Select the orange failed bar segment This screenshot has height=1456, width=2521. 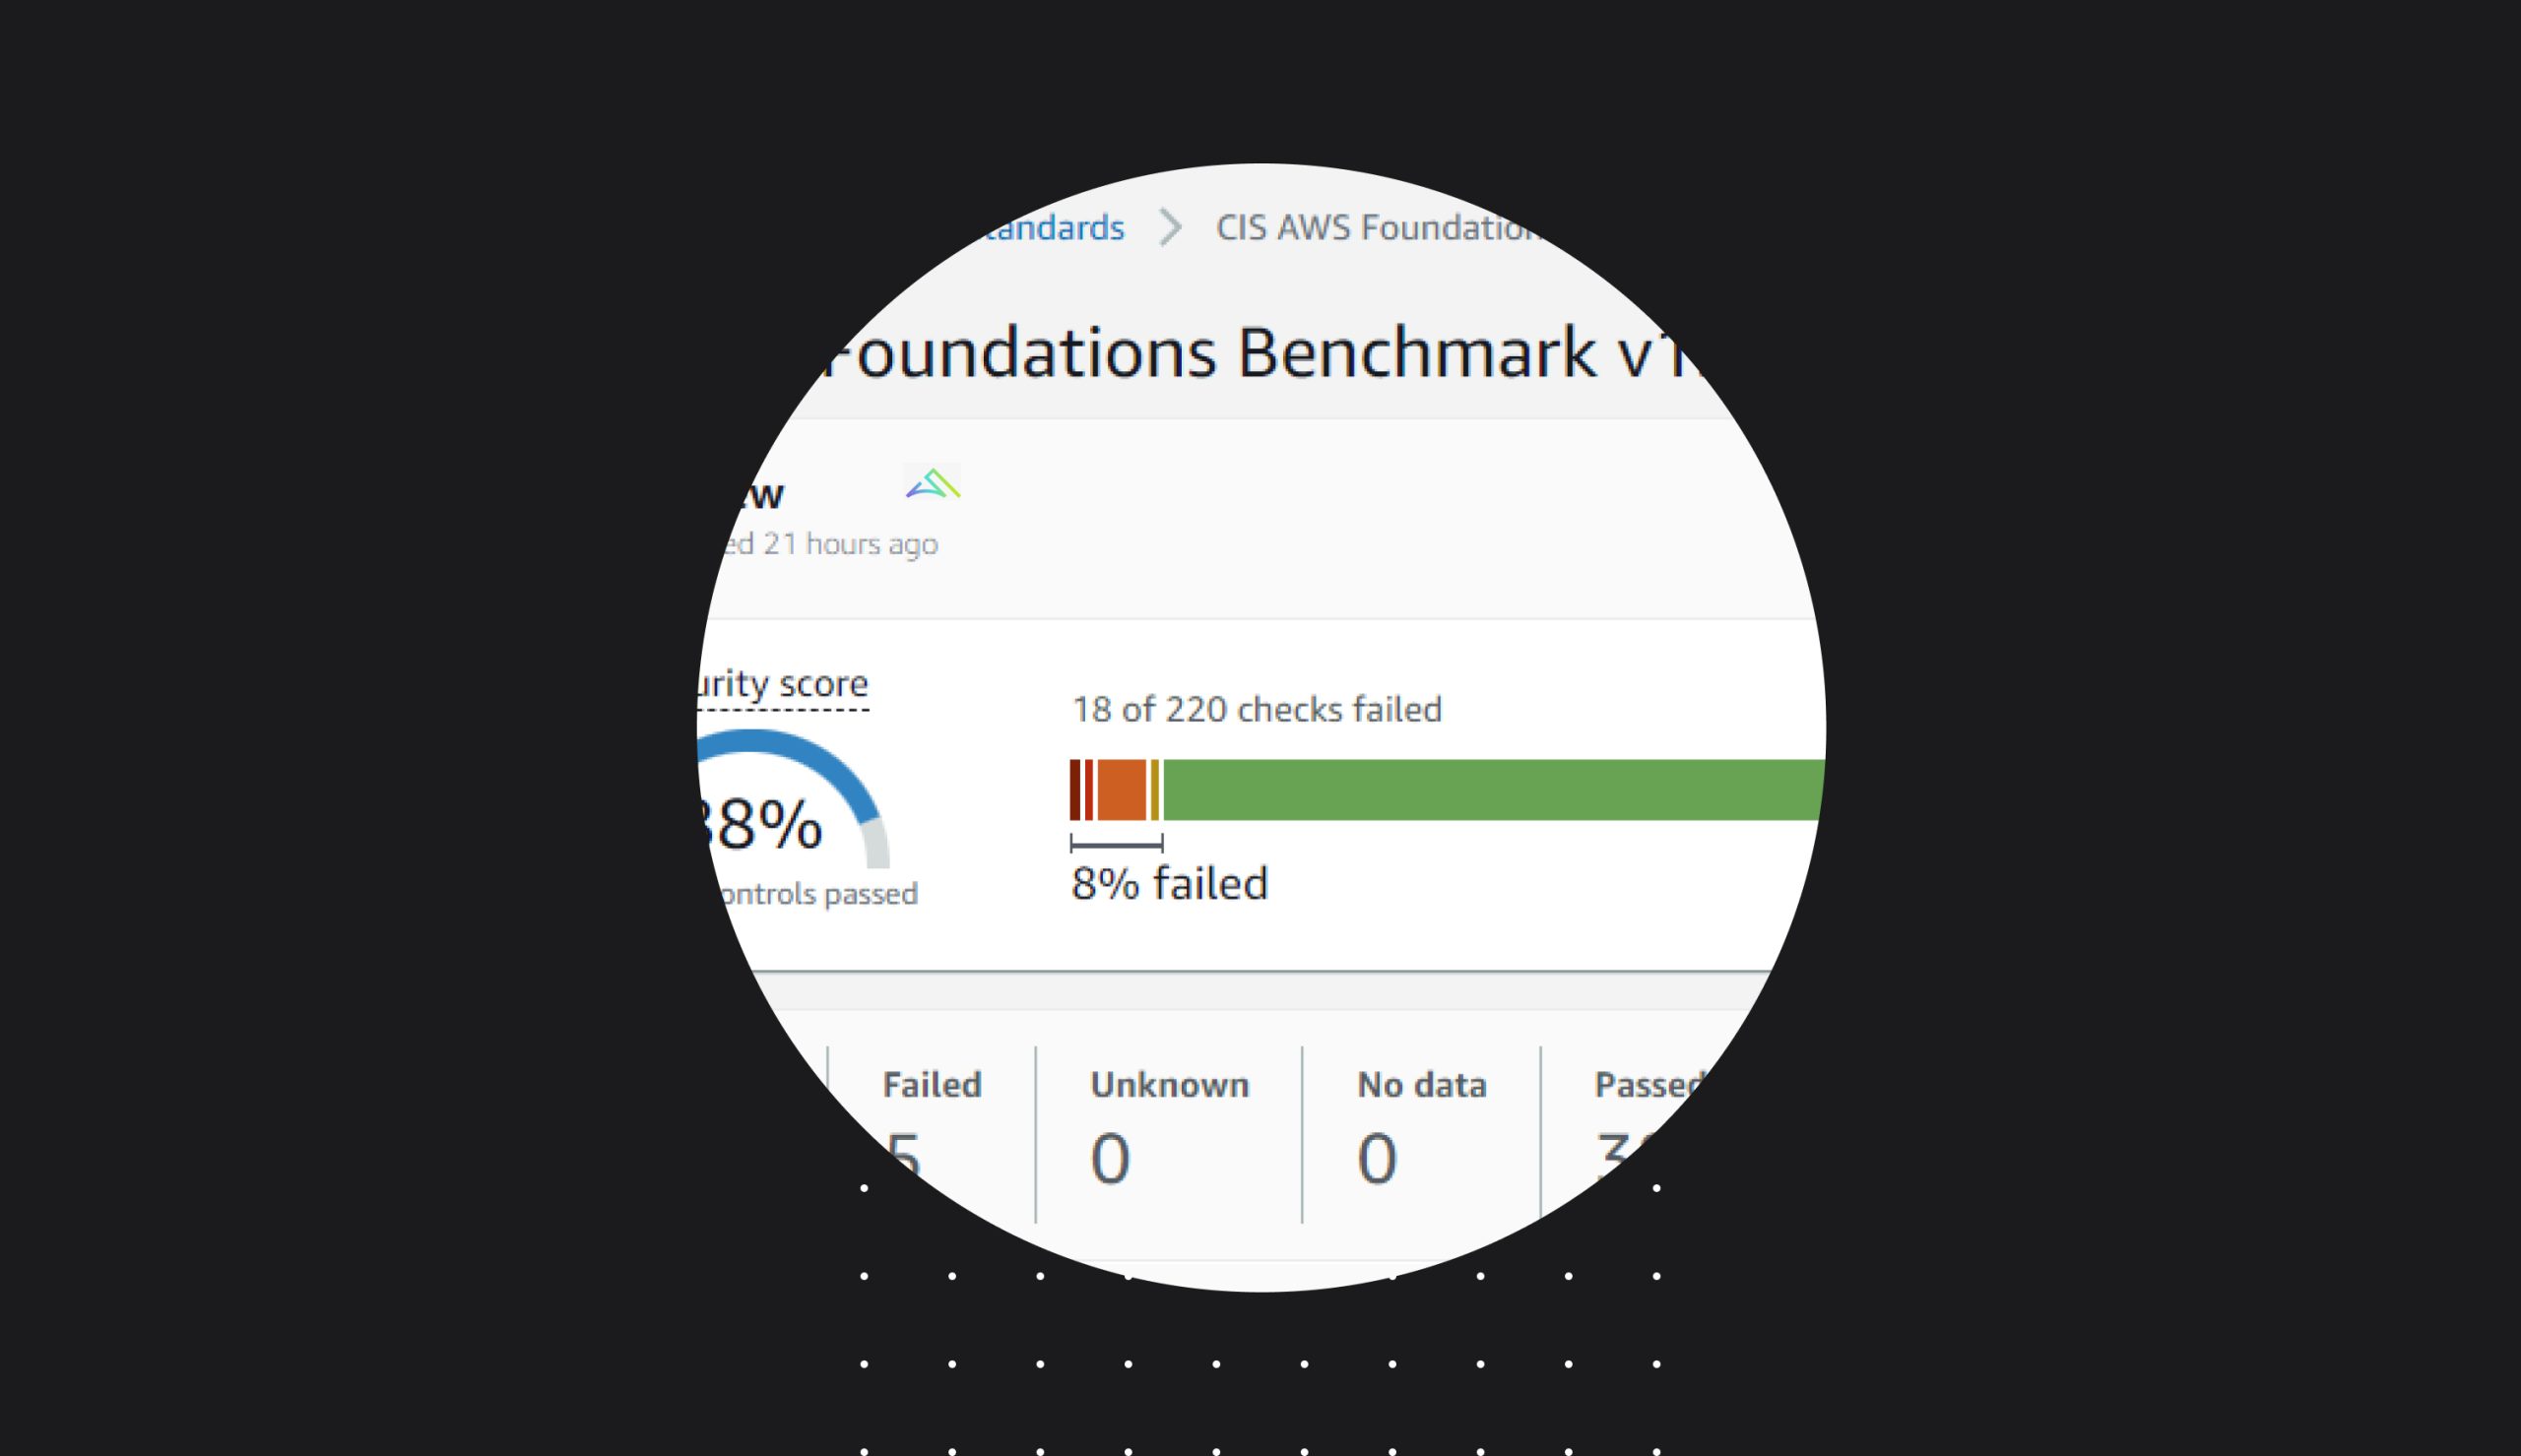pos(1122,790)
